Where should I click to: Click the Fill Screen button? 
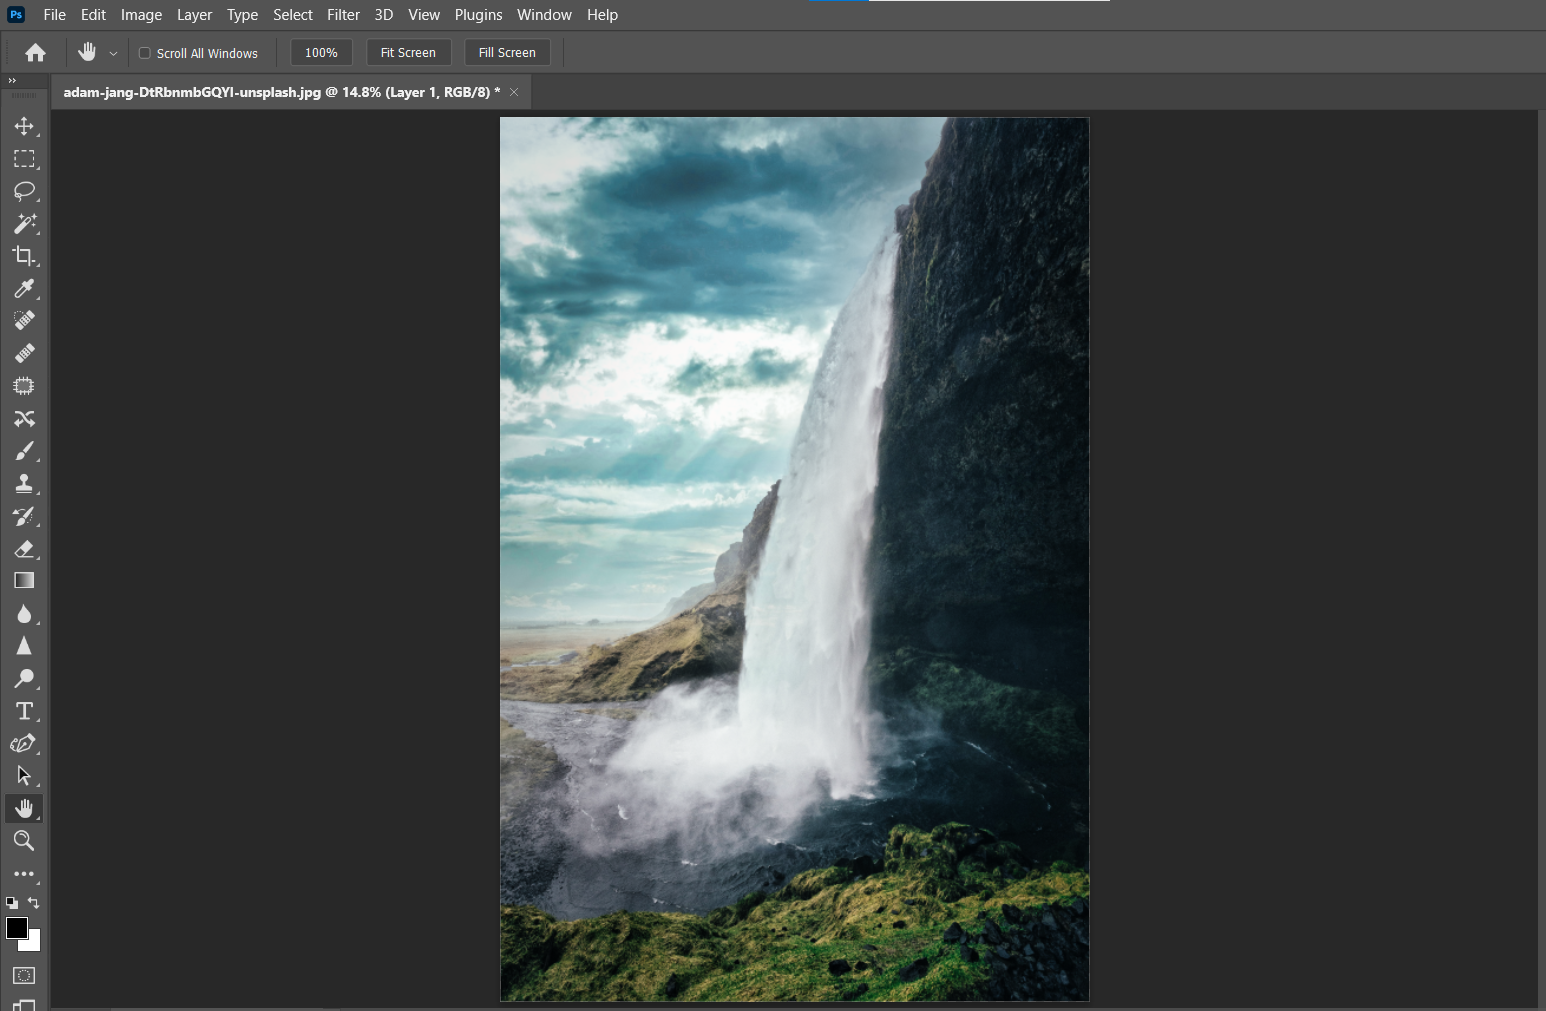click(507, 53)
